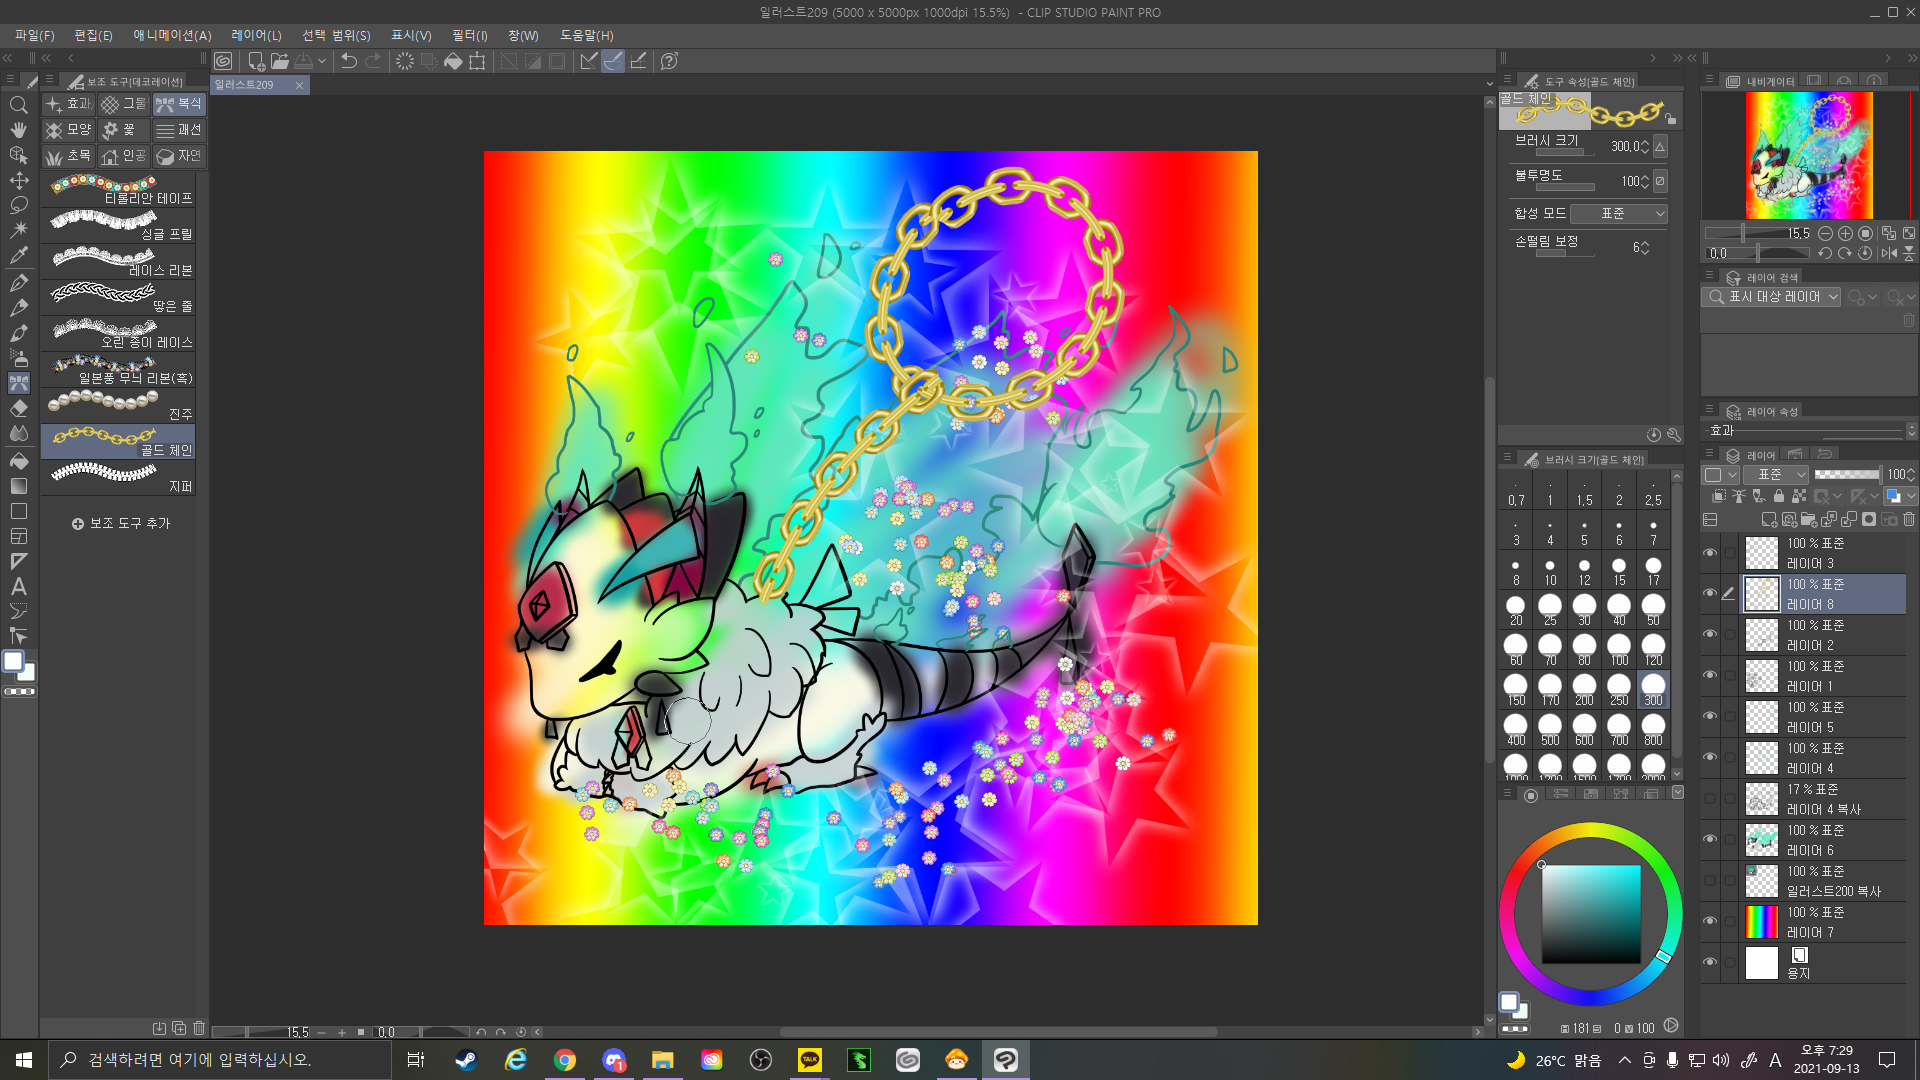This screenshot has height=1080, width=1920.
Task: Open layer blending mode 표준 dropdown
Action: click(x=1775, y=475)
